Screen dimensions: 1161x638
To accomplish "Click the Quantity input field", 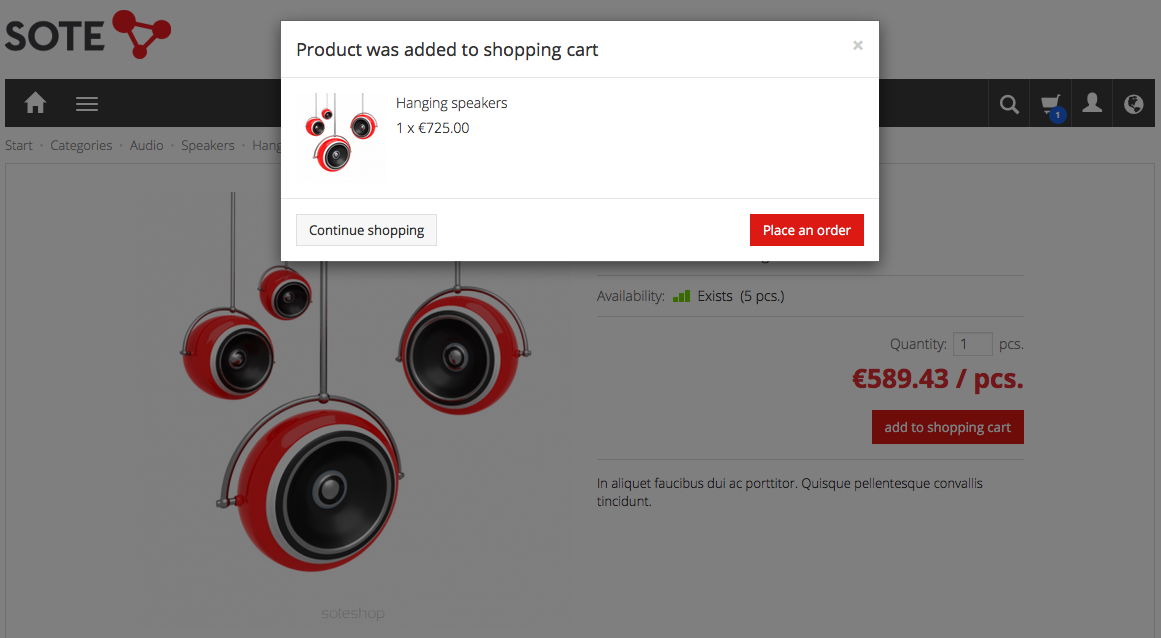I will click(972, 344).
